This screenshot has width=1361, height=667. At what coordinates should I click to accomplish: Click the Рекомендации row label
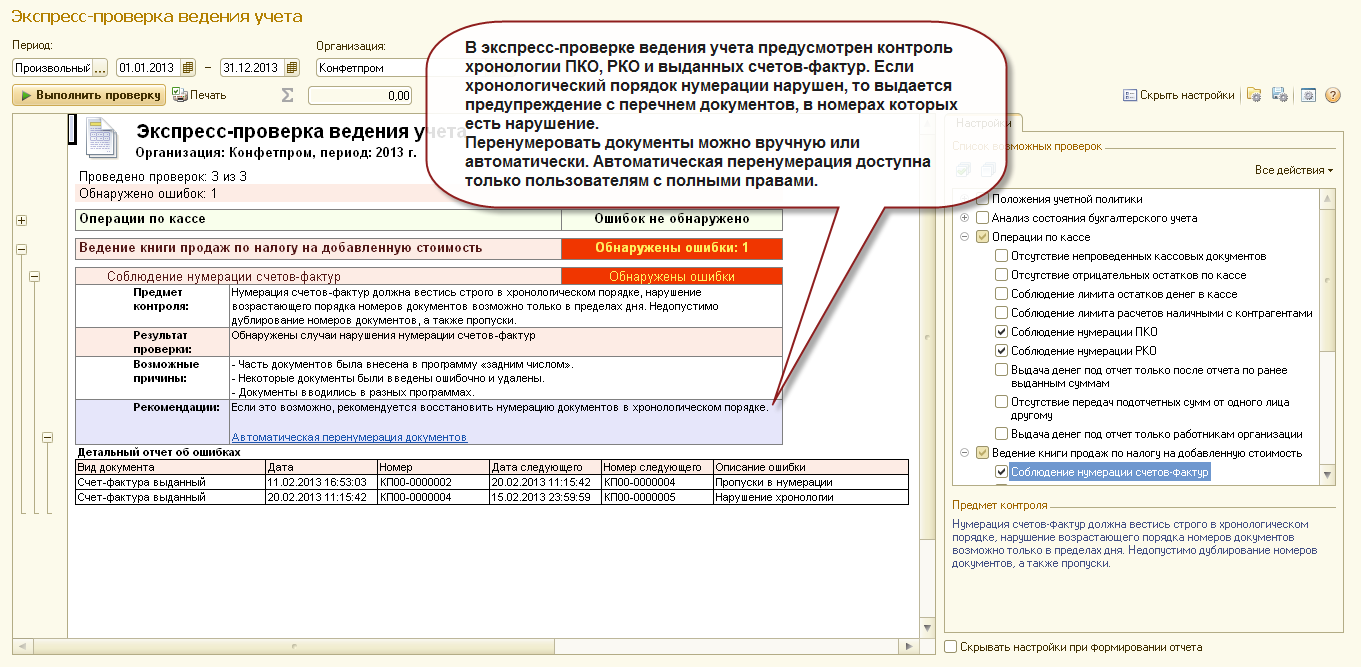tap(176, 408)
